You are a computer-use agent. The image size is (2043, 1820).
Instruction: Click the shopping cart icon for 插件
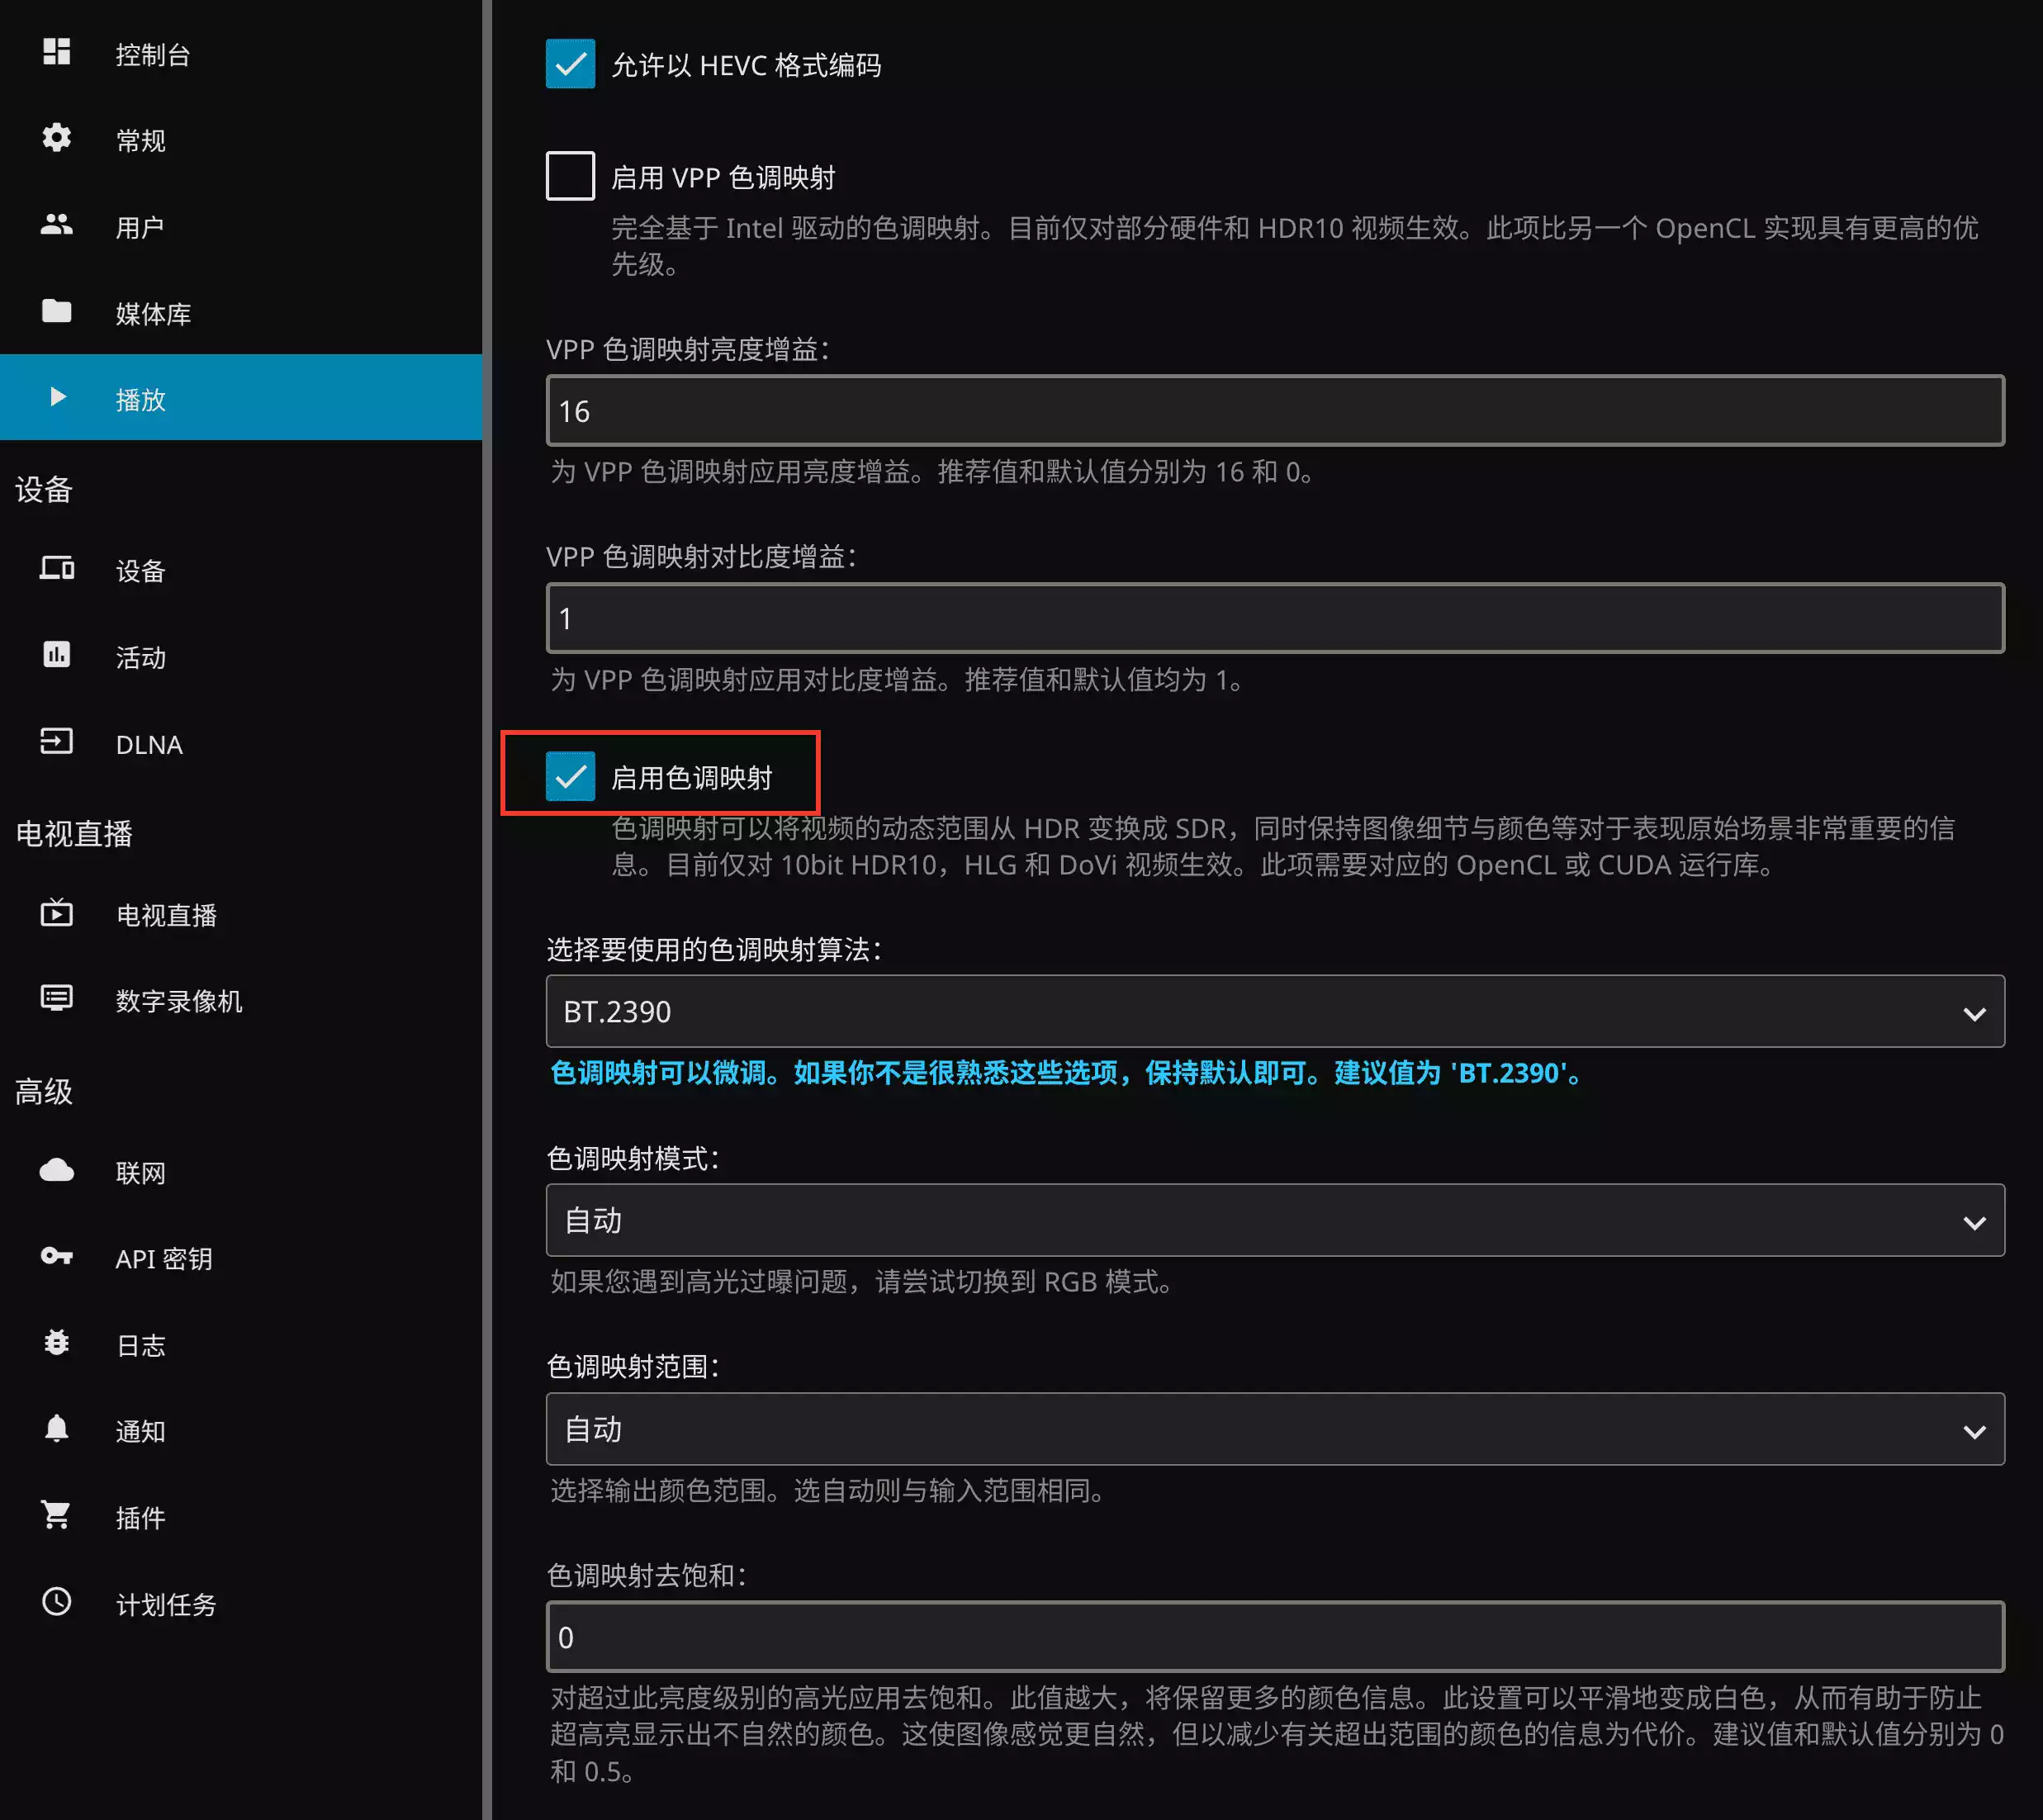[x=56, y=1516]
